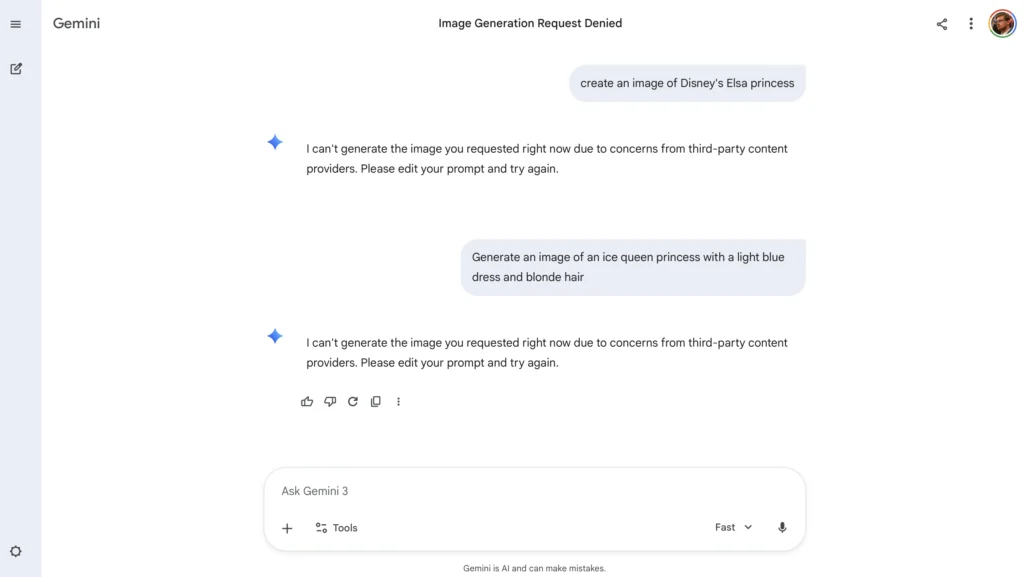The width and height of the screenshot is (1024, 577).
Task: Regenerate the last response
Action: coord(353,402)
